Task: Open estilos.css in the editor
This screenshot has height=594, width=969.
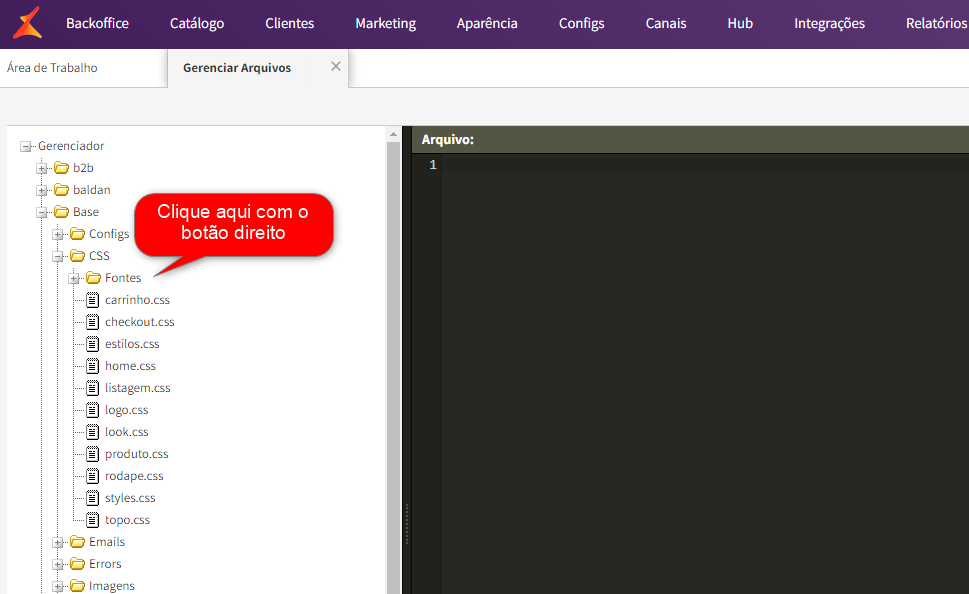Action: pyautogui.click(x=132, y=344)
